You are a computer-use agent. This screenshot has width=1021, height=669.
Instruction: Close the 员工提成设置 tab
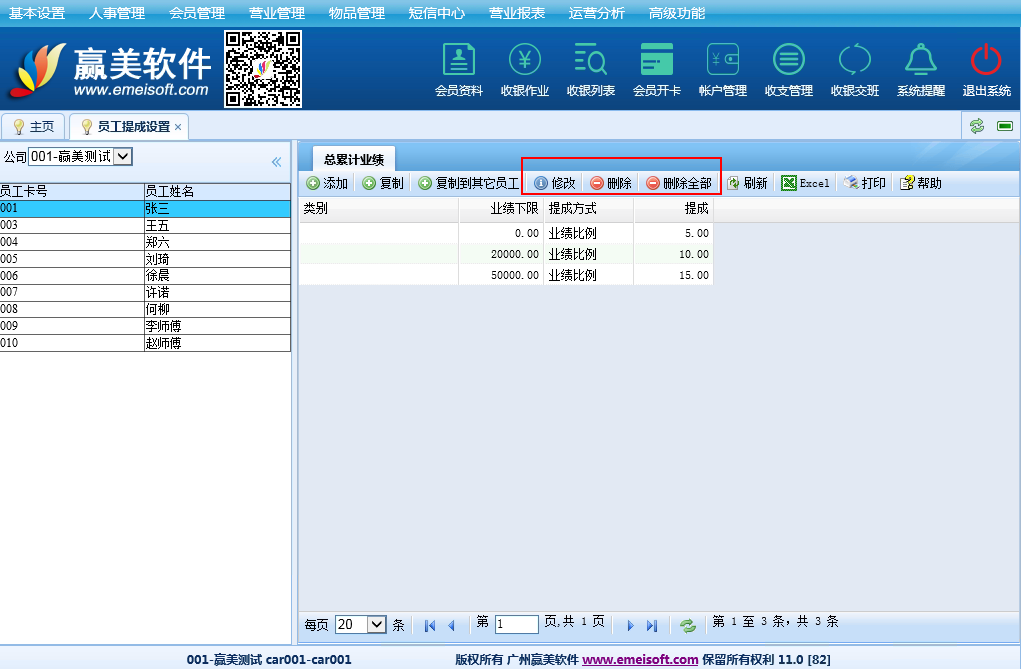click(x=178, y=127)
